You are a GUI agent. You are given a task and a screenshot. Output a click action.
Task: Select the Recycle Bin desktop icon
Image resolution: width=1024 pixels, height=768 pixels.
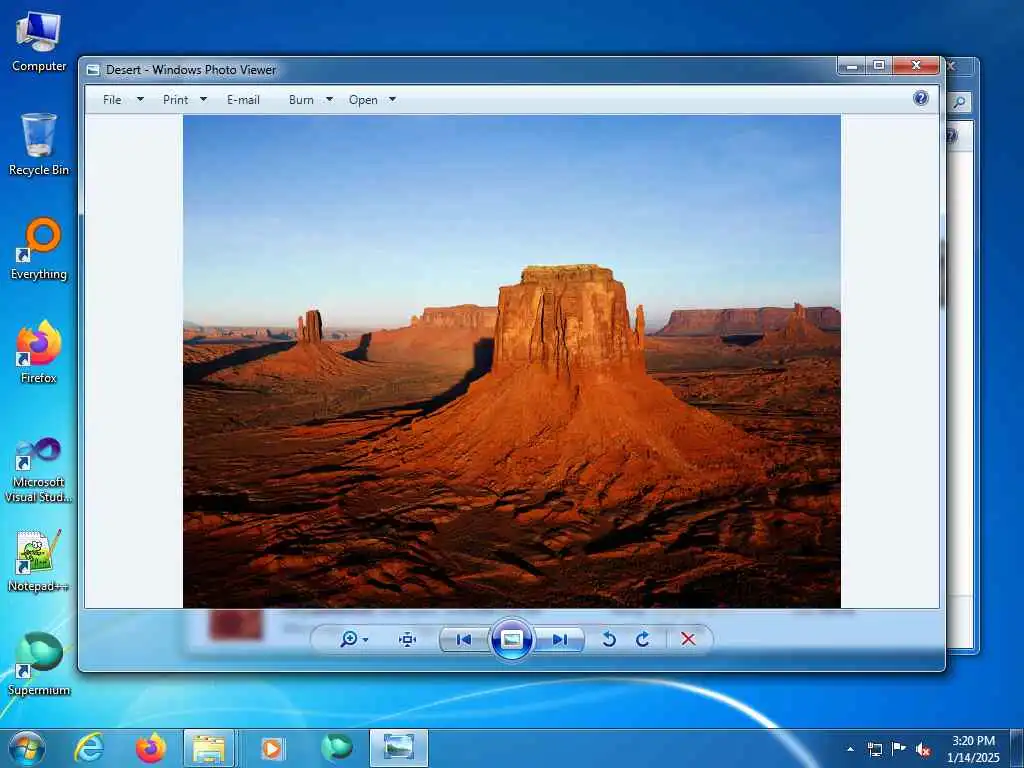click(39, 144)
